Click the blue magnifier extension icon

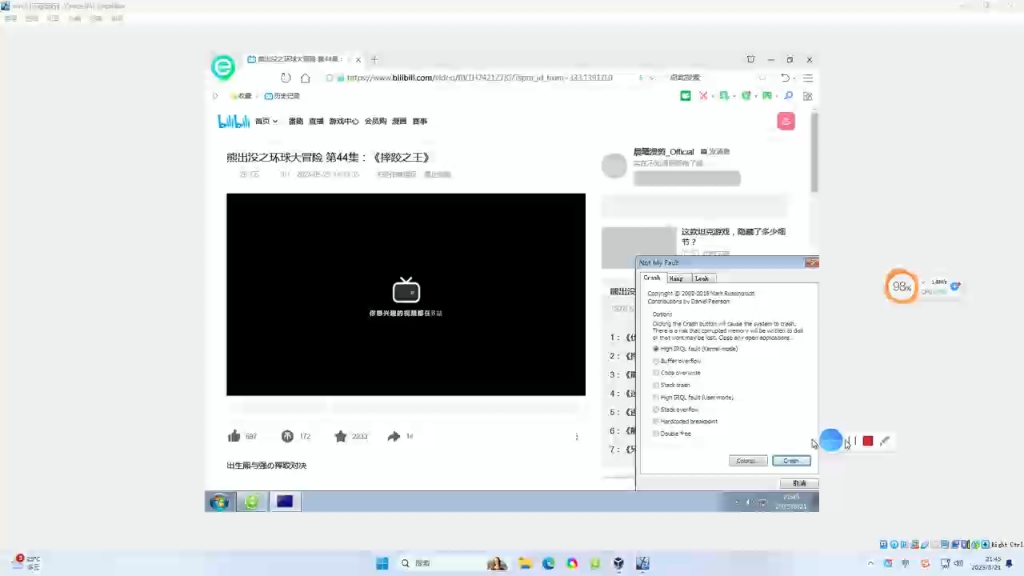pos(788,96)
